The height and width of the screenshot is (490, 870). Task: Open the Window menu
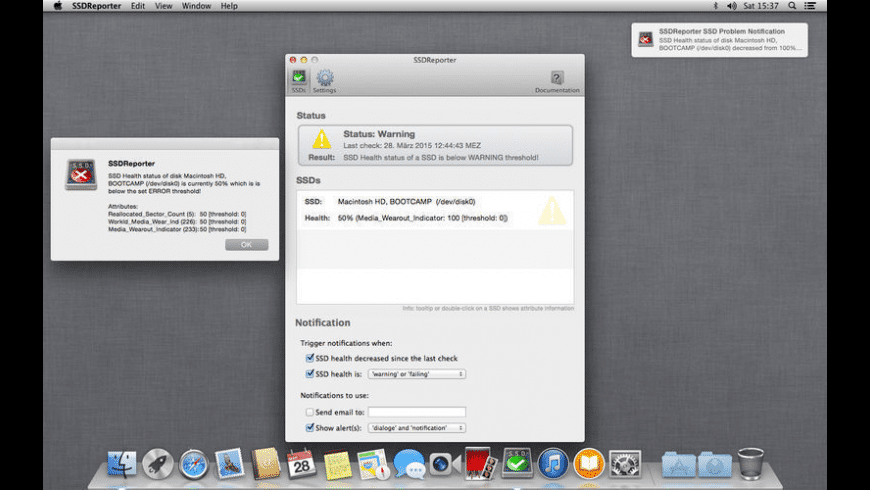[196, 6]
